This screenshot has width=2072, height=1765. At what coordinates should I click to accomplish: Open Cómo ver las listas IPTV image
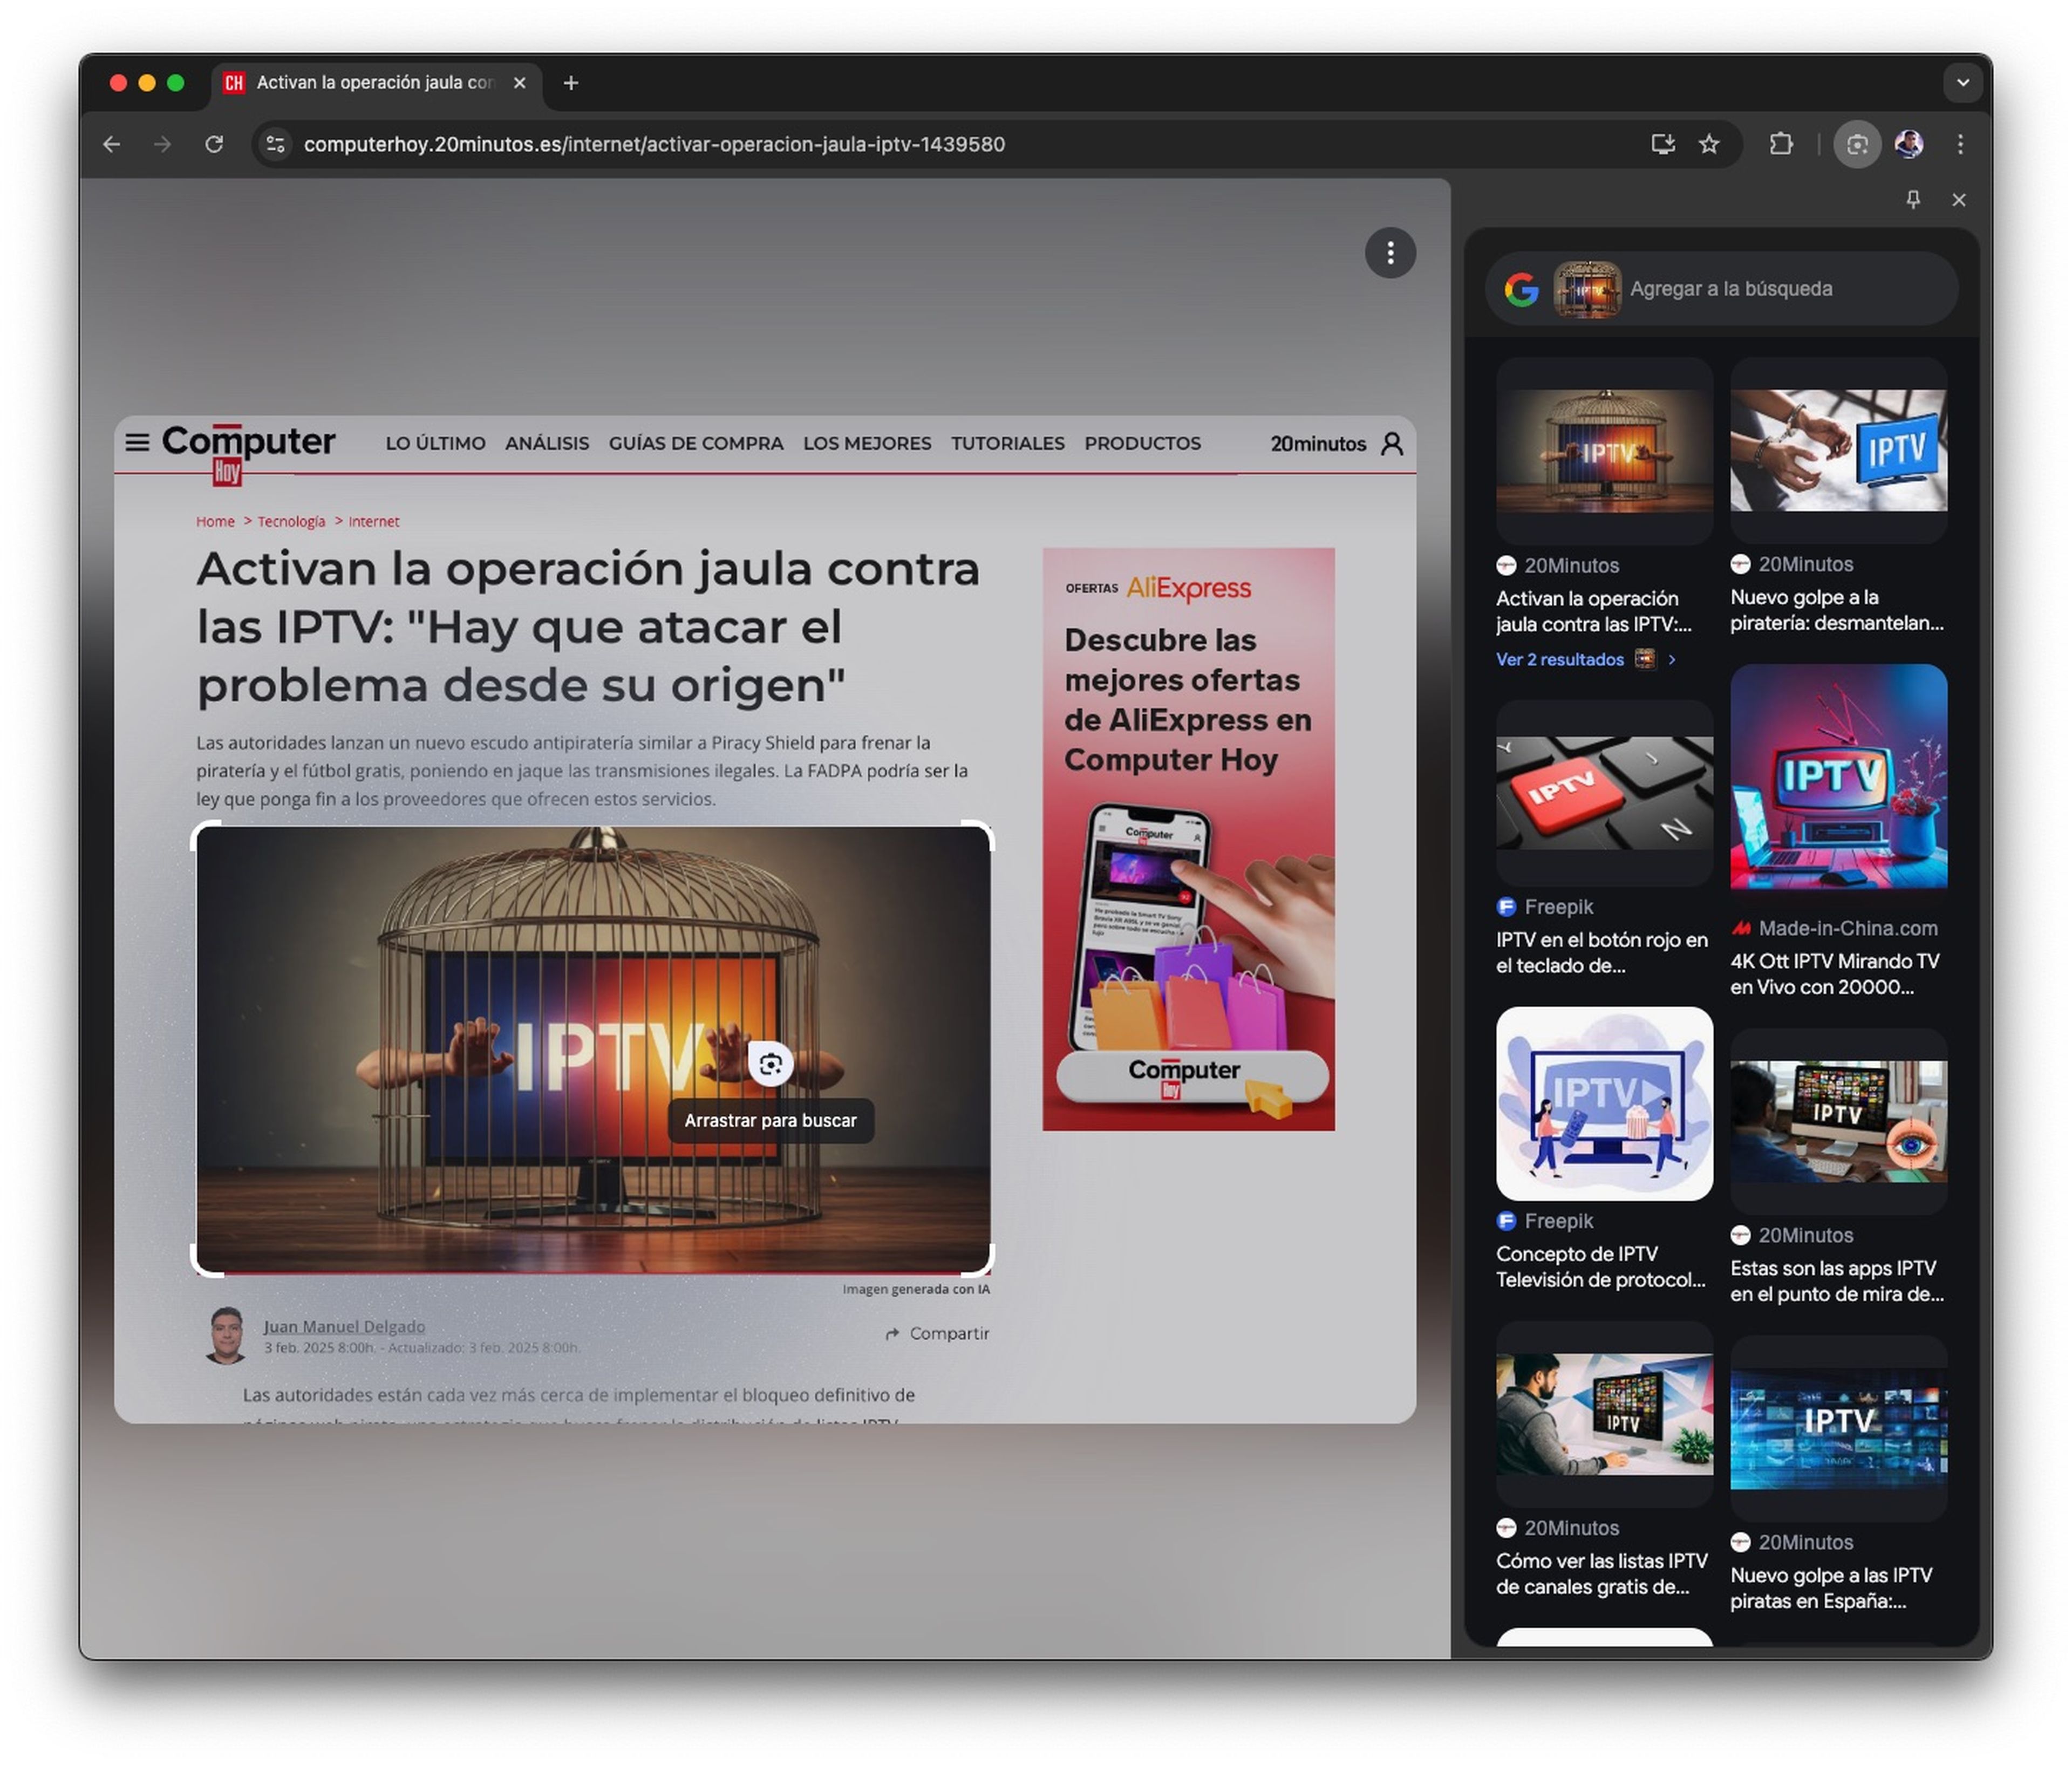coord(1604,1415)
